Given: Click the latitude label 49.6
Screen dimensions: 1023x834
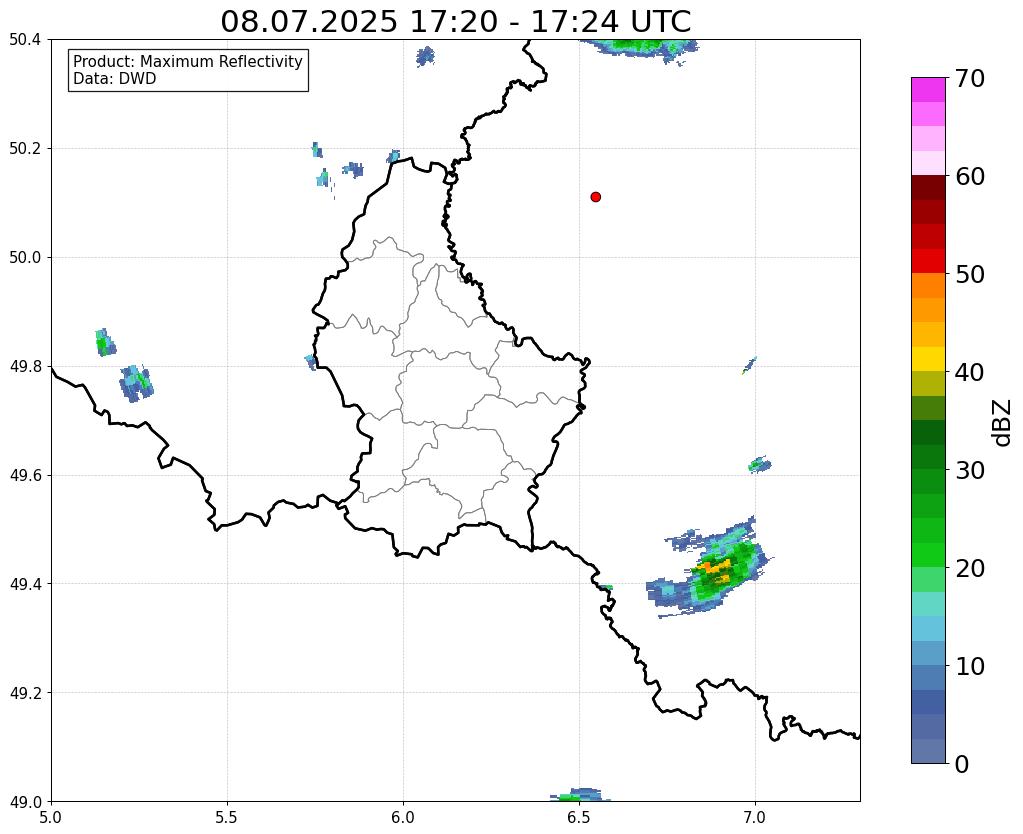Looking at the screenshot, I should pos(25,476).
